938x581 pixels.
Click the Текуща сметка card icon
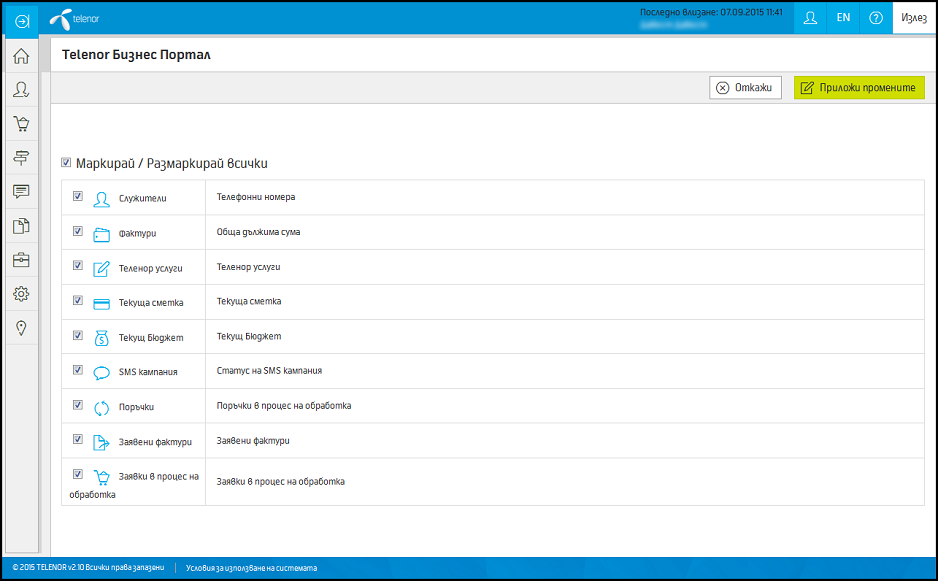pos(102,304)
